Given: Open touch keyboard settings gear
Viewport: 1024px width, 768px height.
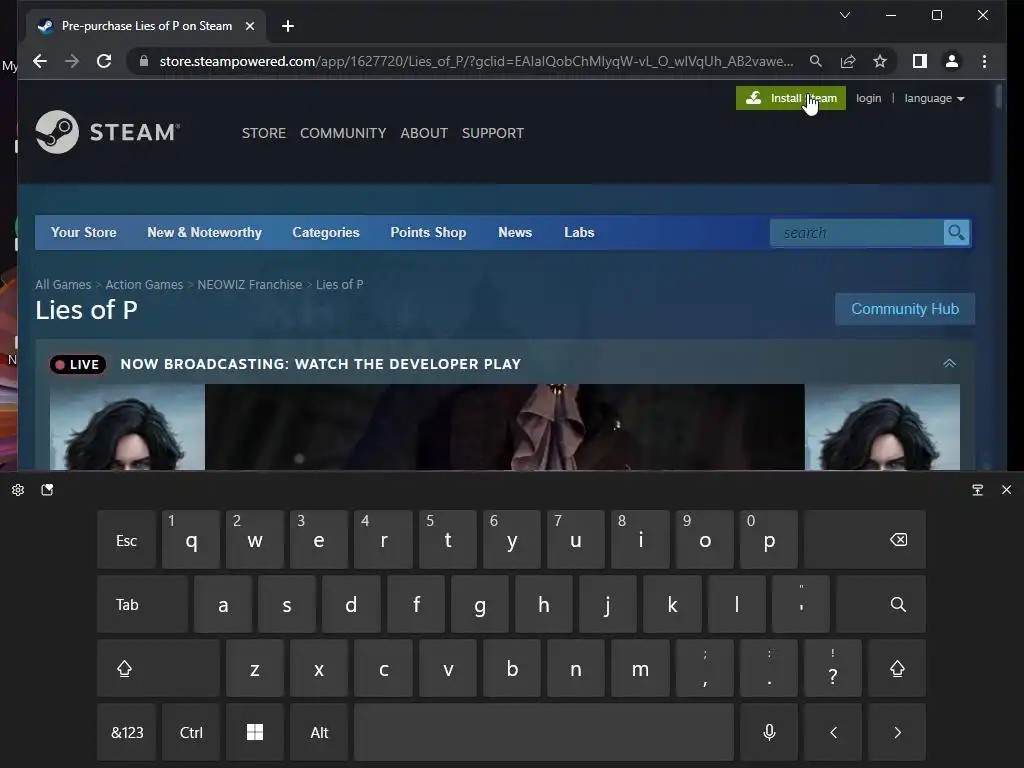Looking at the screenshot, I should pyautogui.click(x=18, y=490).
